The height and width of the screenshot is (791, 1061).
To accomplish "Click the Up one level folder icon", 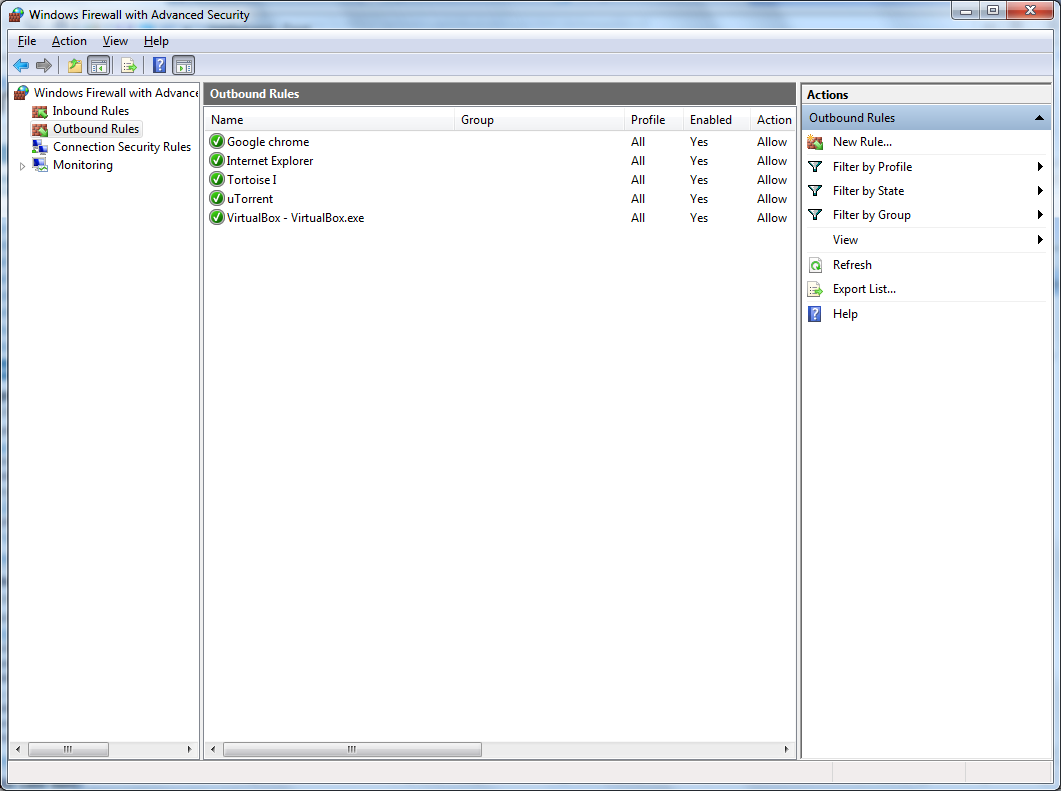I will [x=74, y=66].
